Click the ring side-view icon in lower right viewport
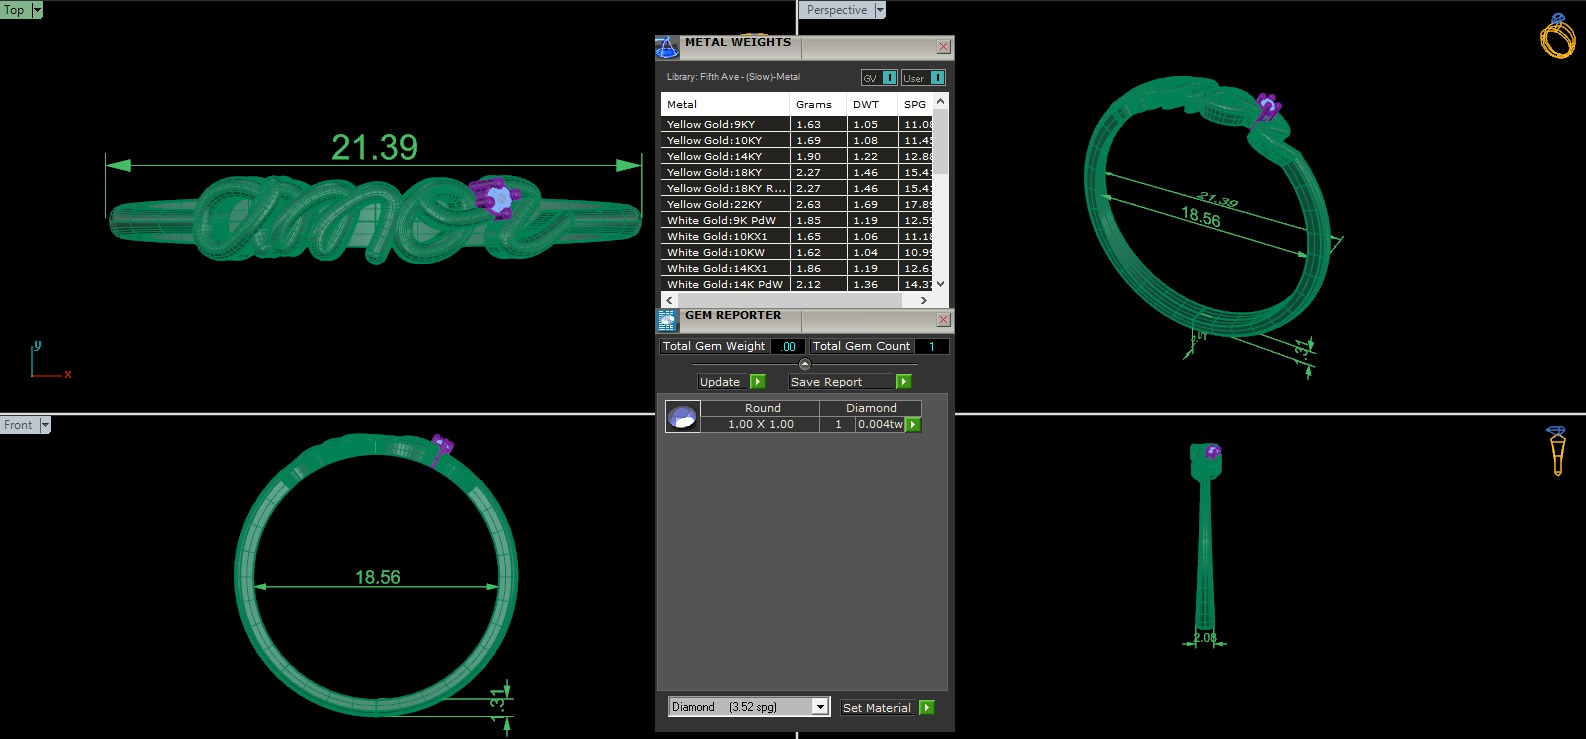This screenshot has width=1586, height=739. click(x=1557, y=451)
